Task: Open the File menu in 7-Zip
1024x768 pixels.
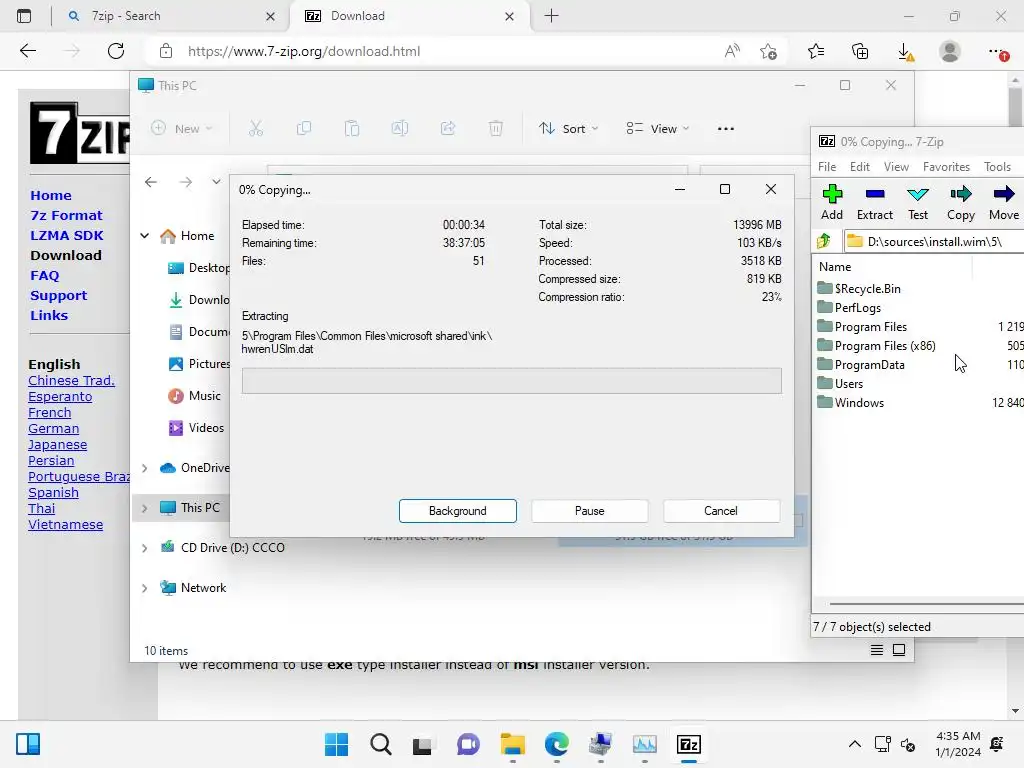Action: [x=827, y=167]
